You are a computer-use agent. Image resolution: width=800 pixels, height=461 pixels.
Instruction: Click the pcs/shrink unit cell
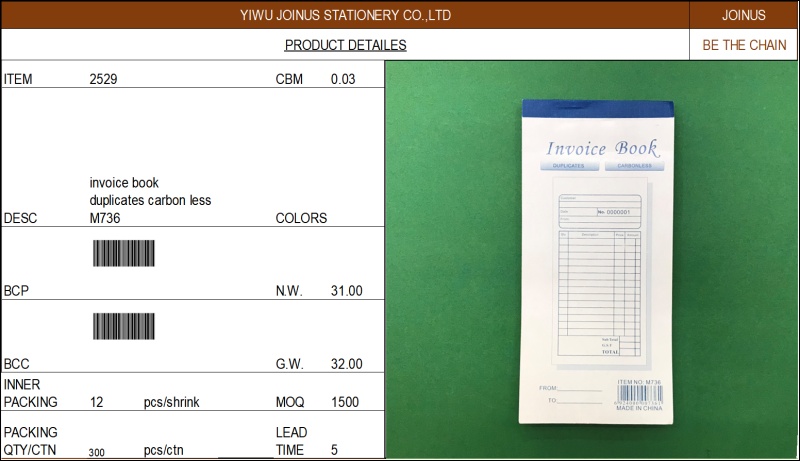172,402
